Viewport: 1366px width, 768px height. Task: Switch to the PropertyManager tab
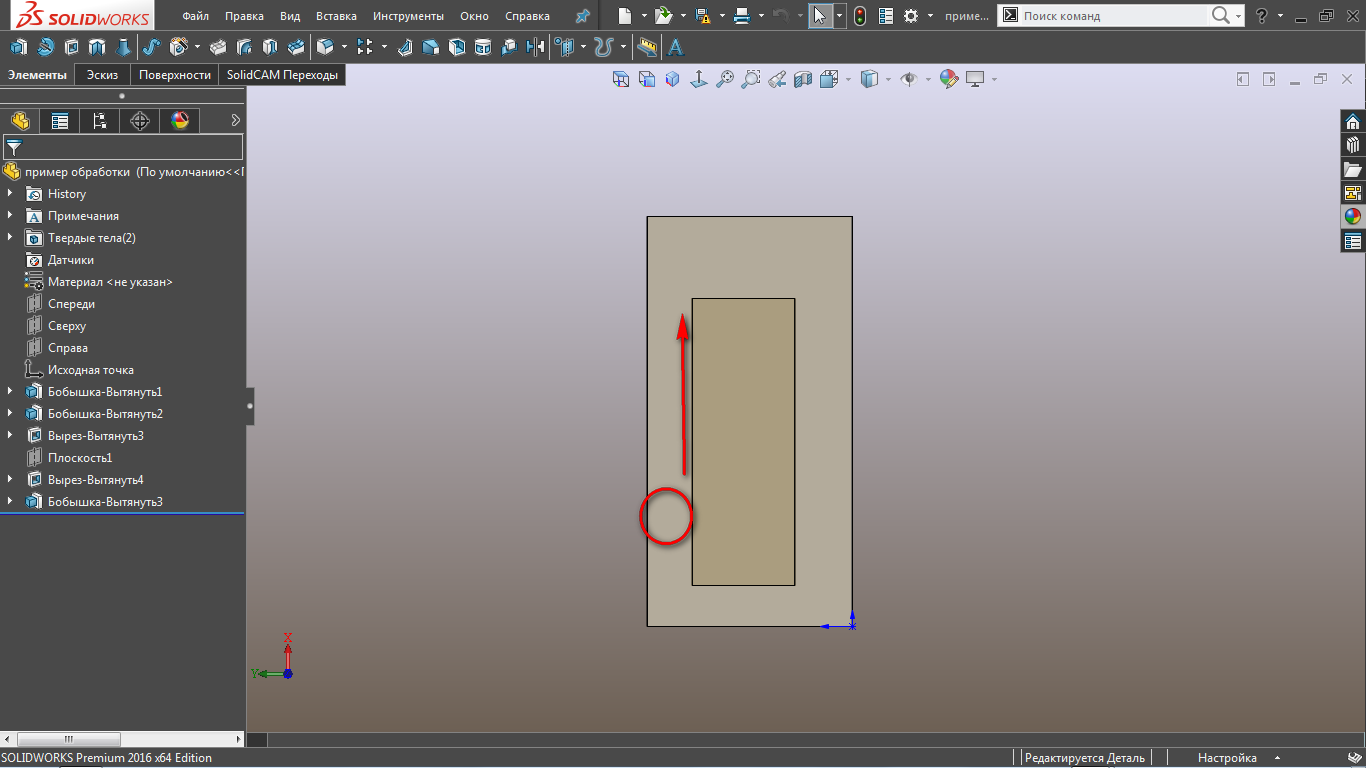[60, 121]
